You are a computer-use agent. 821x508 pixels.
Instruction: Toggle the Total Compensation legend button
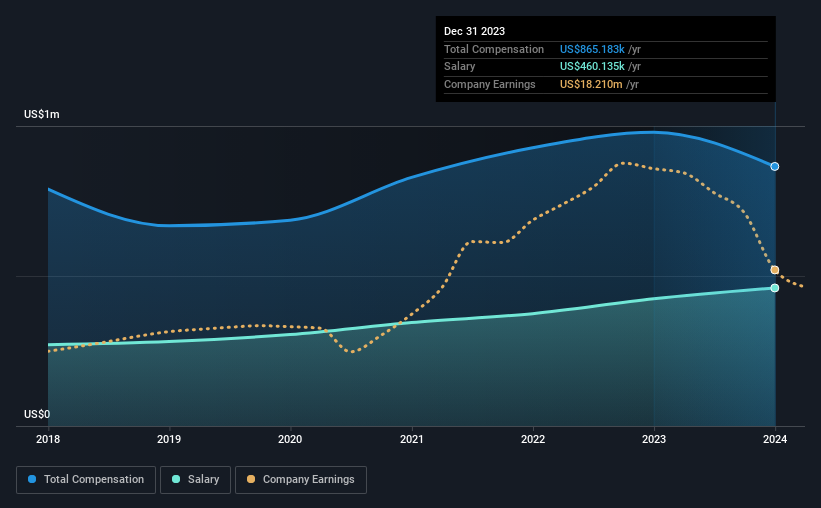pyautogui.click(x=86, y=480)
